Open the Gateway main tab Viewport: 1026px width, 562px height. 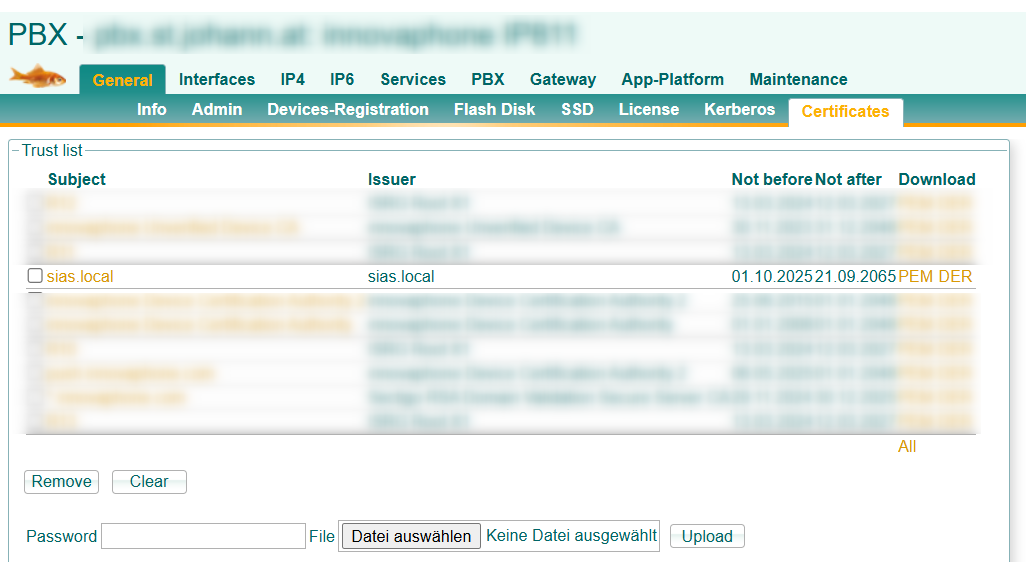[563, 80]
